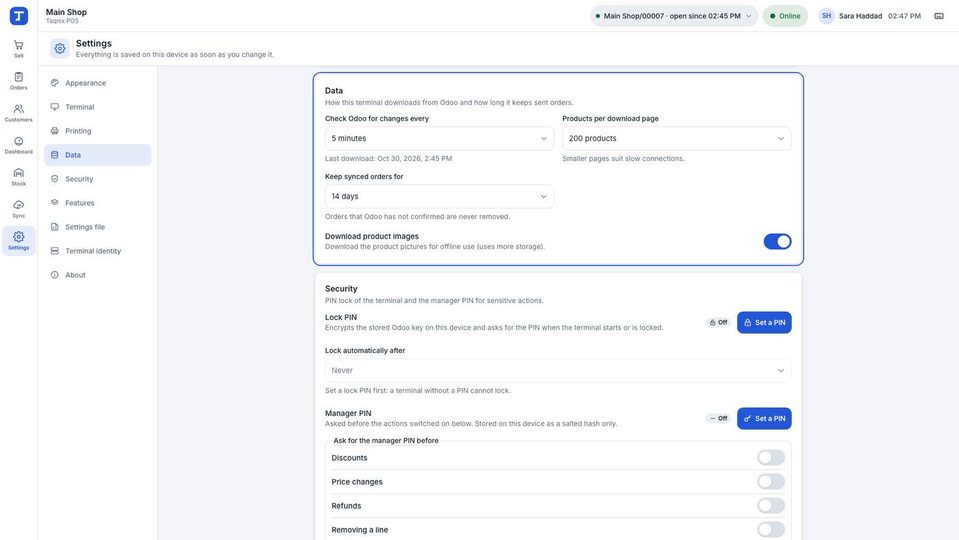Viewport: 959px width, 540px height.
Task: Select the About section
Action: point(97,275)
